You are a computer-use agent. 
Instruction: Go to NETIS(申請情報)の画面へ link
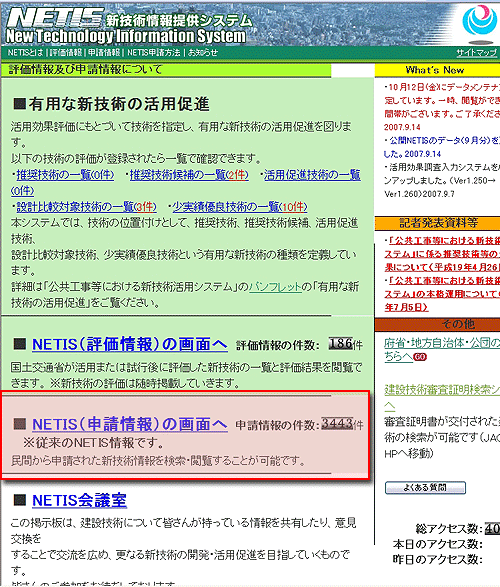point(130,424)
